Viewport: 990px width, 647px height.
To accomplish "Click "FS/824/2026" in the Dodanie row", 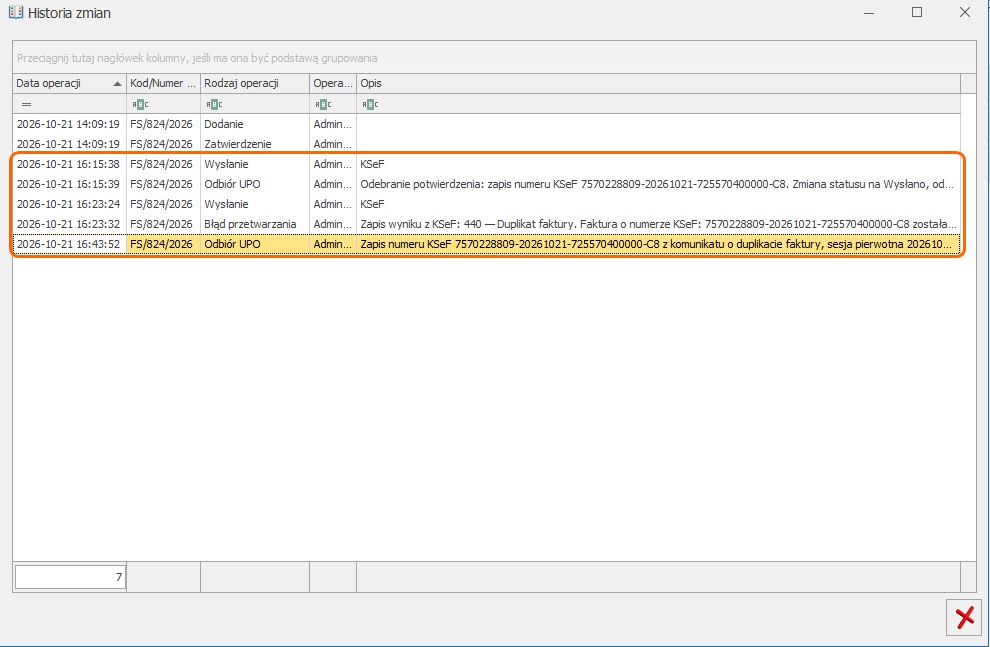I will (164, 124).
